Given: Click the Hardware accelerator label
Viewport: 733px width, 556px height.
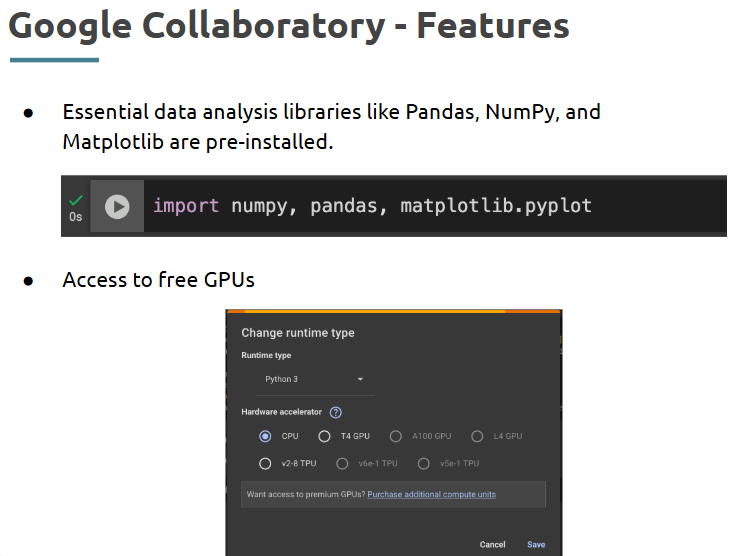Looking at the screenshot, I should [281, 412].
